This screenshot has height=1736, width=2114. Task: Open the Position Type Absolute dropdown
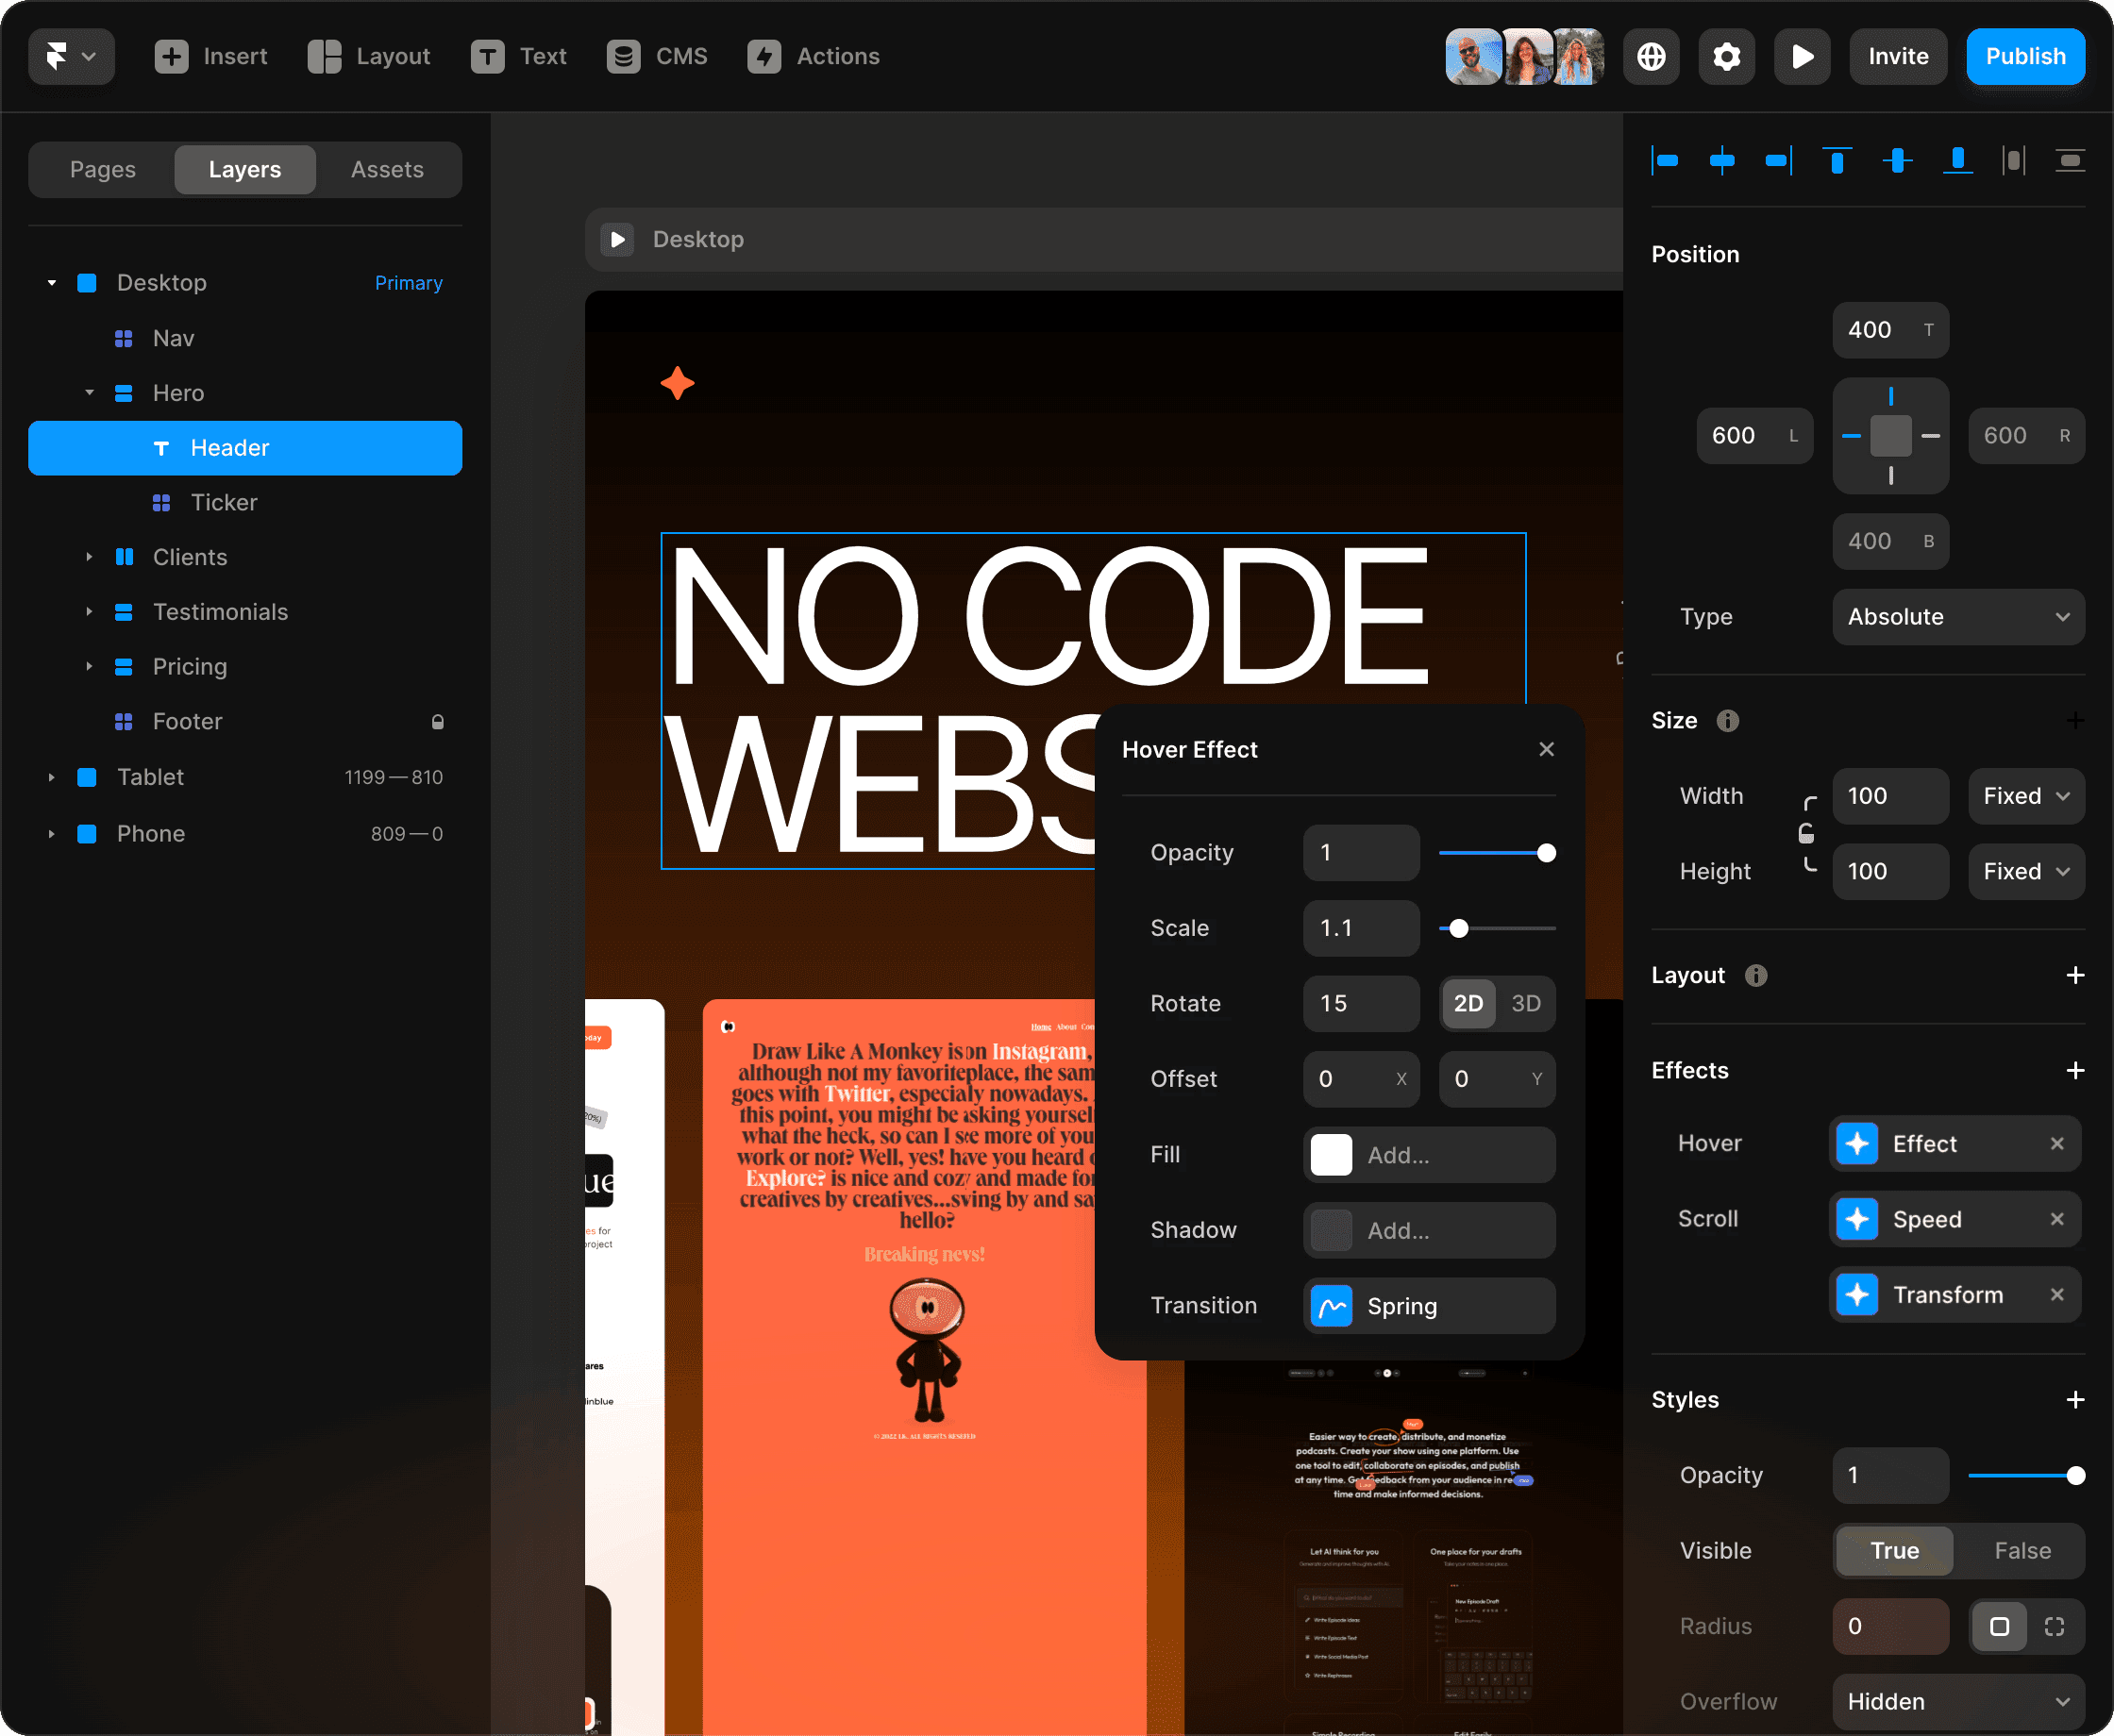tap(1957, 617)
